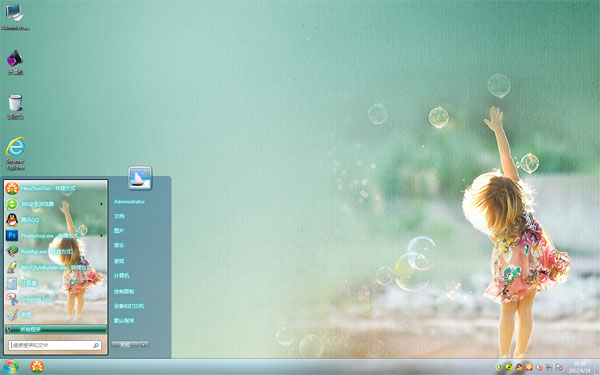
Task: Launch HaoZhuoDao shortcut in Start menu
Action: 55,188
